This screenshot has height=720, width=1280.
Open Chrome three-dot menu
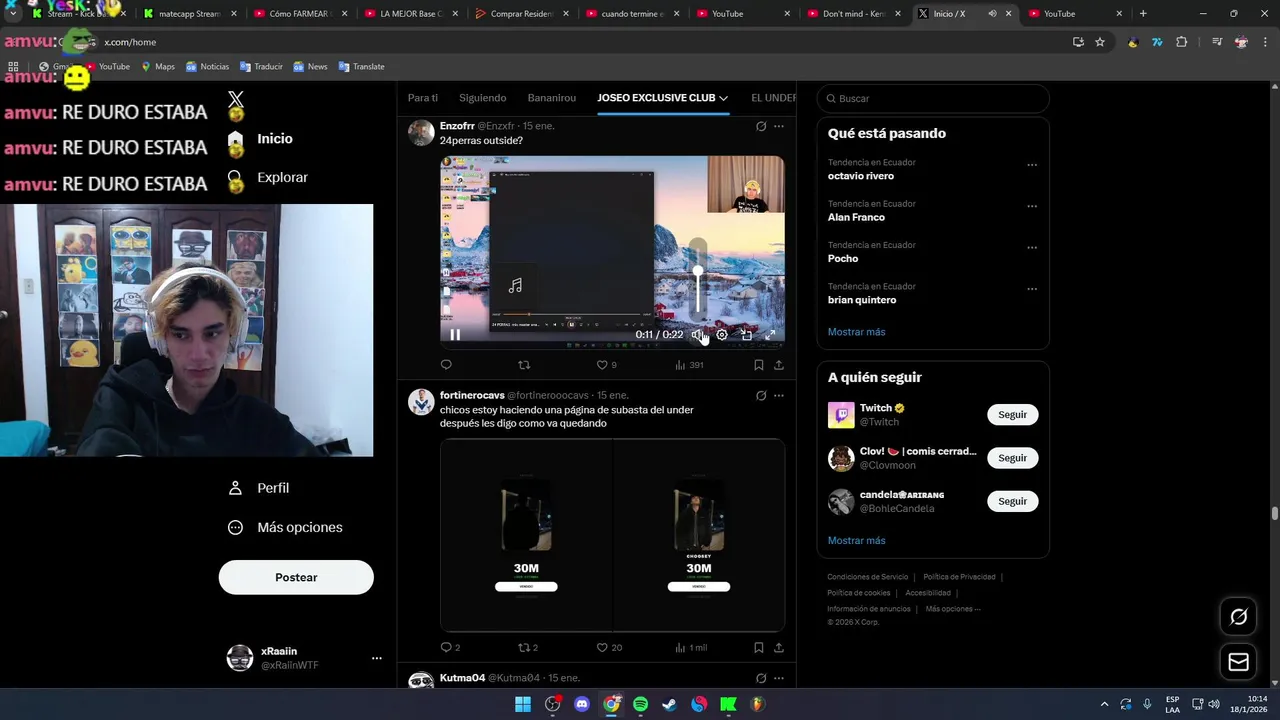point(1266,42)
